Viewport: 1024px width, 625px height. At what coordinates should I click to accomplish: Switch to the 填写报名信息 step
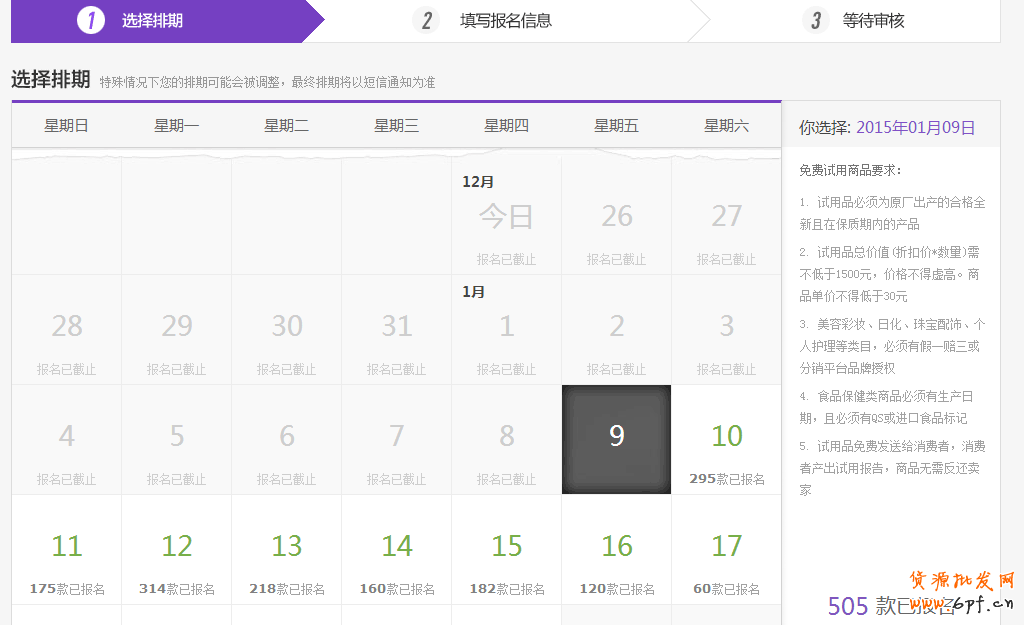pyautogui.click(x=505, y=21)
